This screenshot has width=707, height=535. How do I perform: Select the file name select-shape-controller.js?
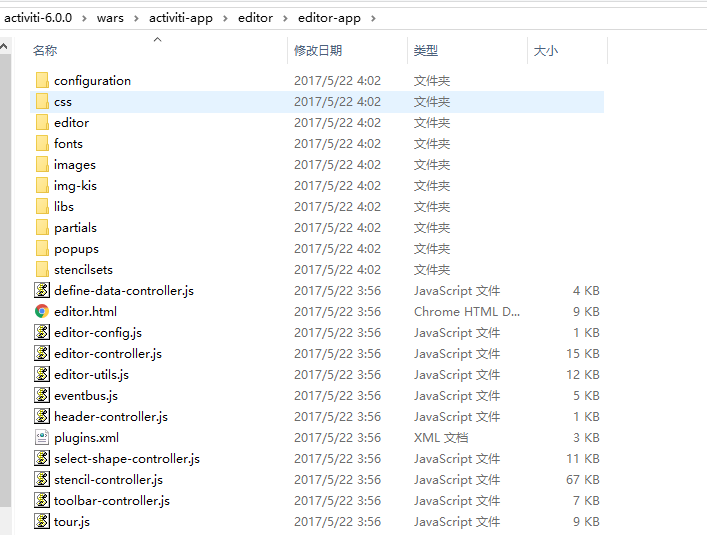(127, 458)
